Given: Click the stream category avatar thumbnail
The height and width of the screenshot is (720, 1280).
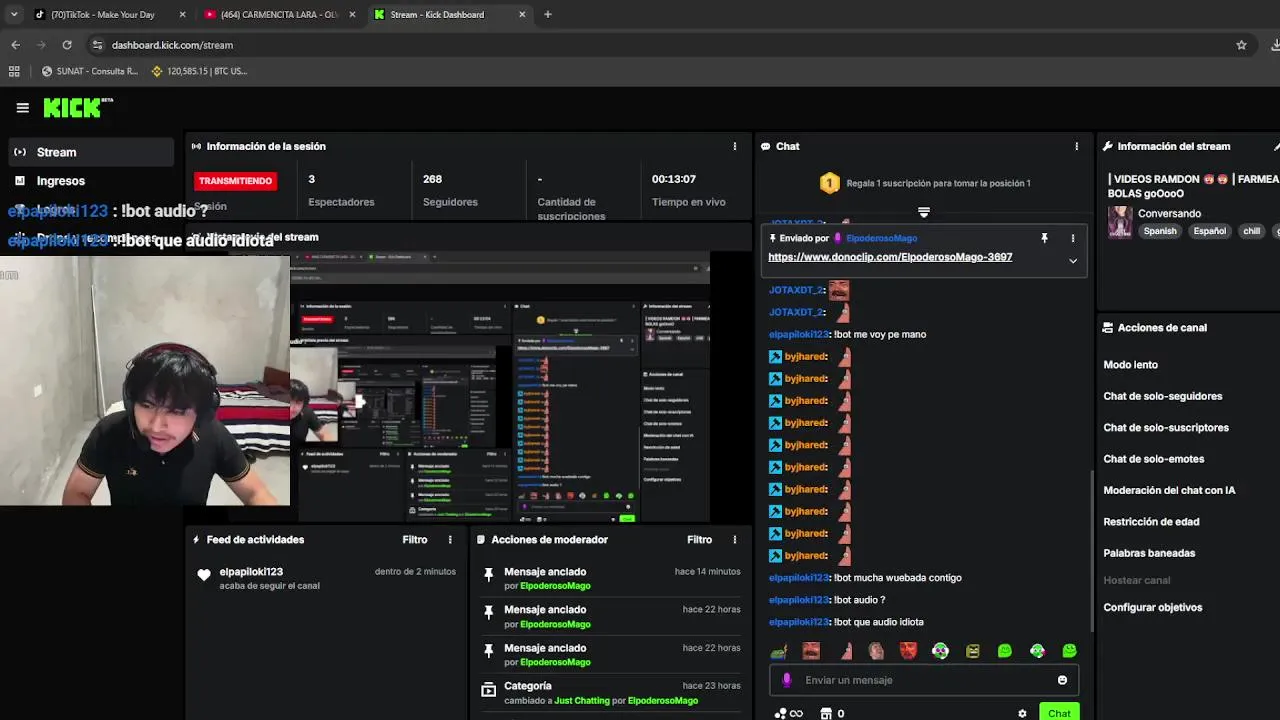Looking at the screenshot, I should click(x=1120, y=221).
